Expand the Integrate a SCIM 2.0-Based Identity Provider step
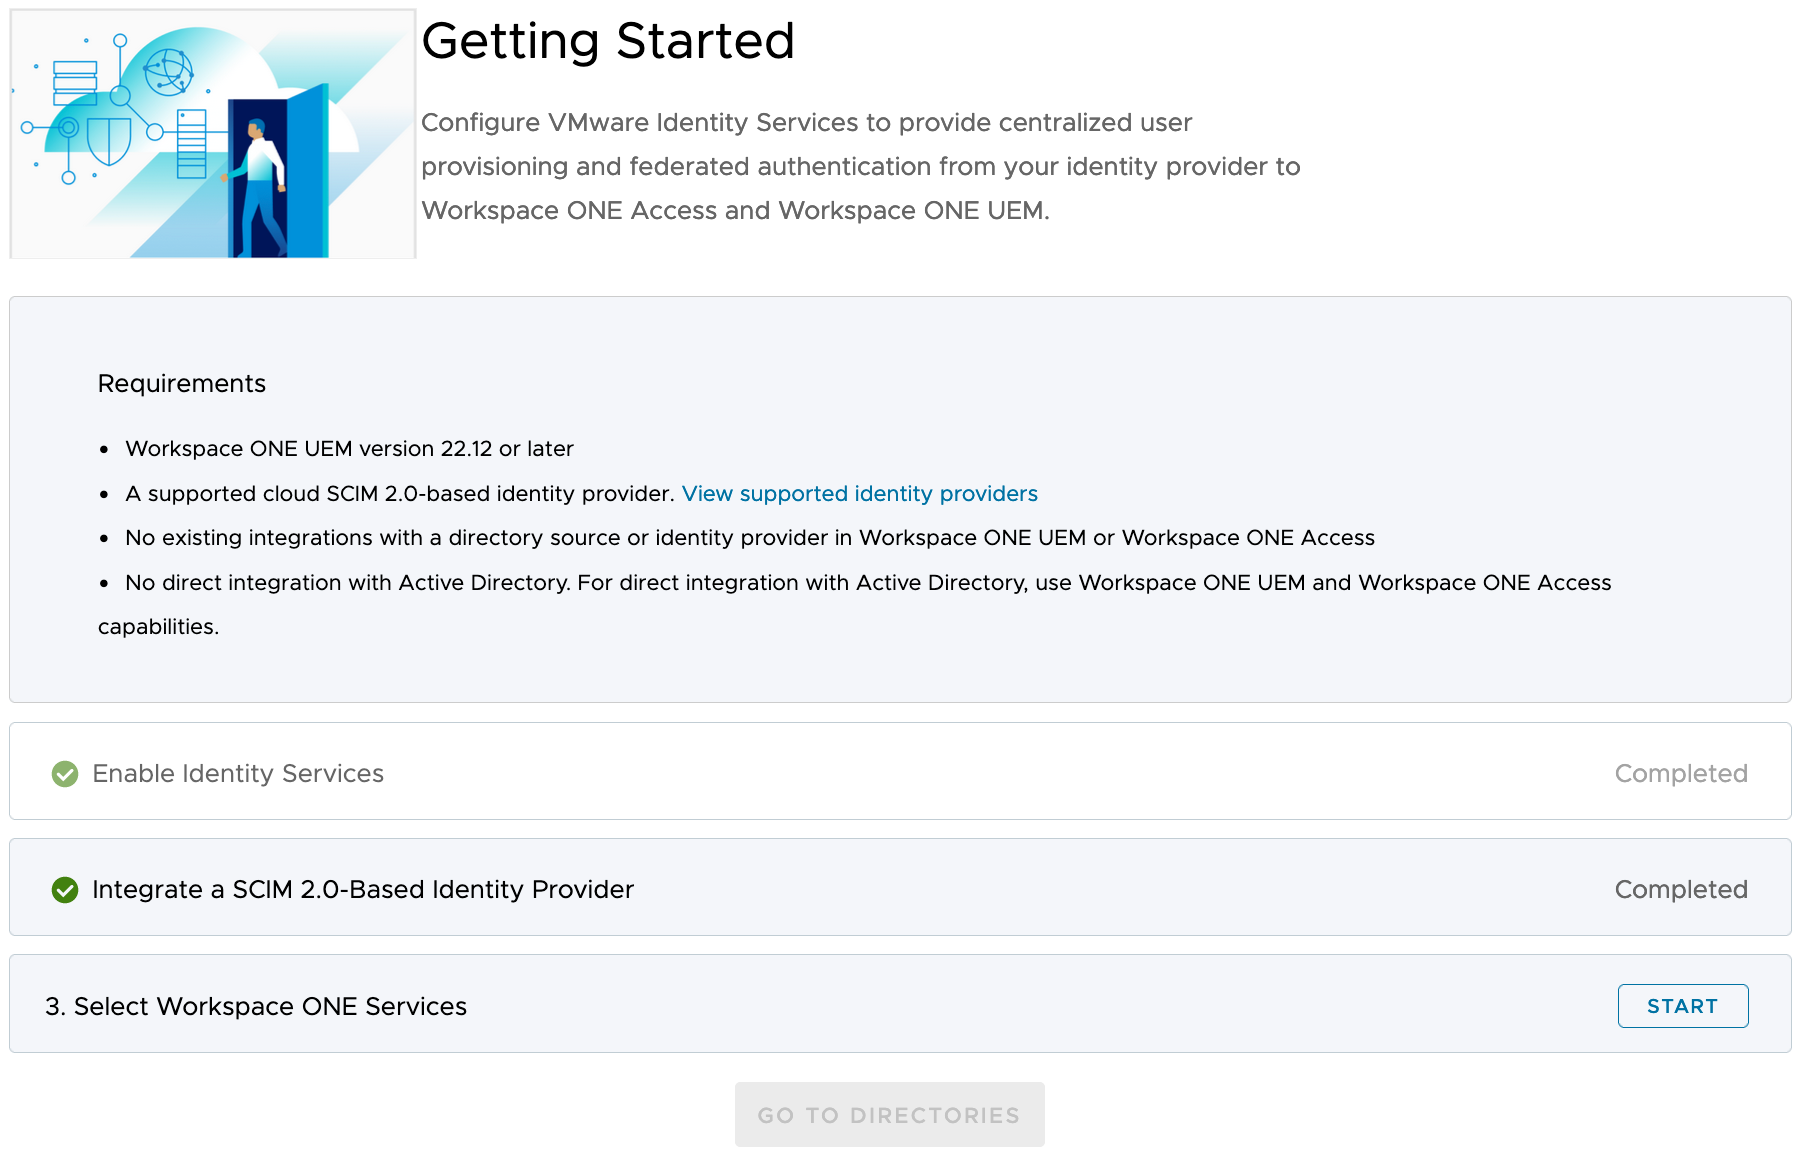Viewport: 1802px width, 1154px height. [363, 890]
